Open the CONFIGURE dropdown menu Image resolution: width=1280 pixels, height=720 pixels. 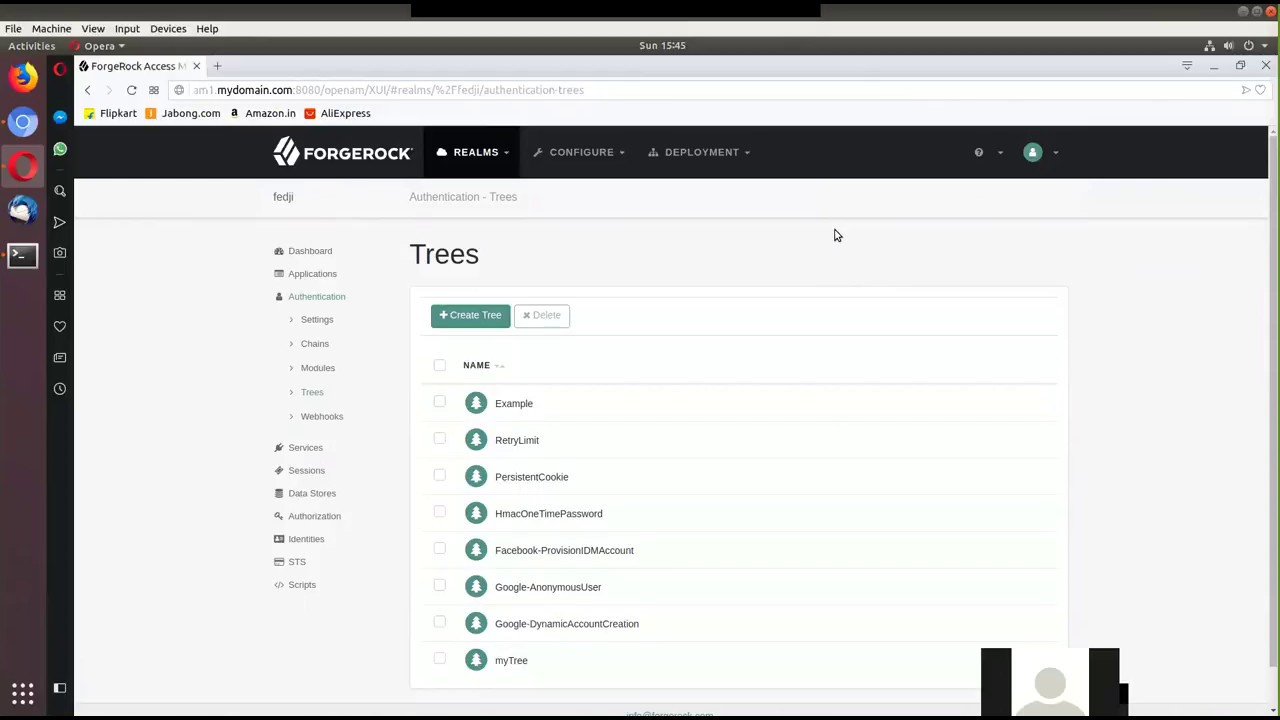pos(579,152)
